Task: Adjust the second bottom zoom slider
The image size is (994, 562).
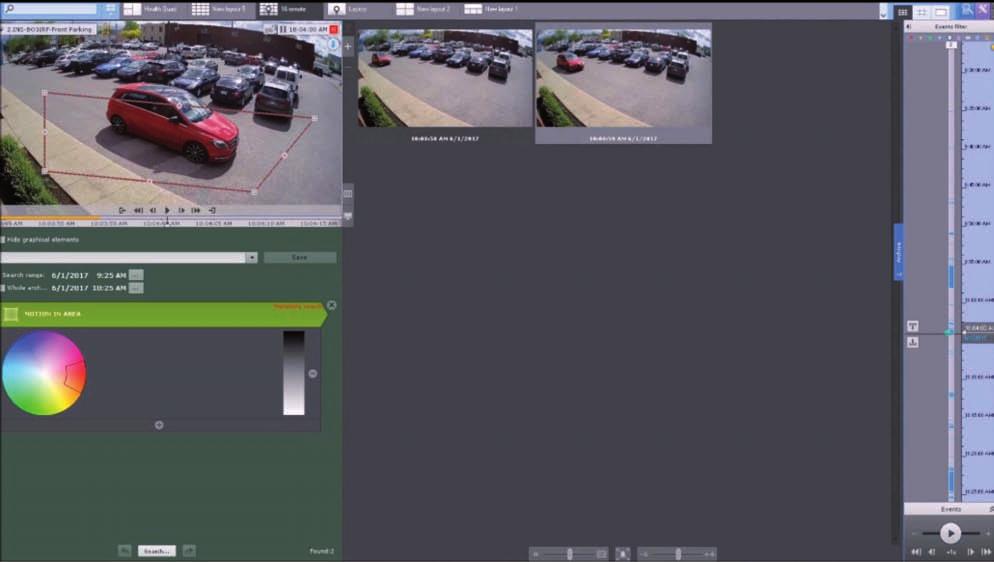Action: point(677,554)
